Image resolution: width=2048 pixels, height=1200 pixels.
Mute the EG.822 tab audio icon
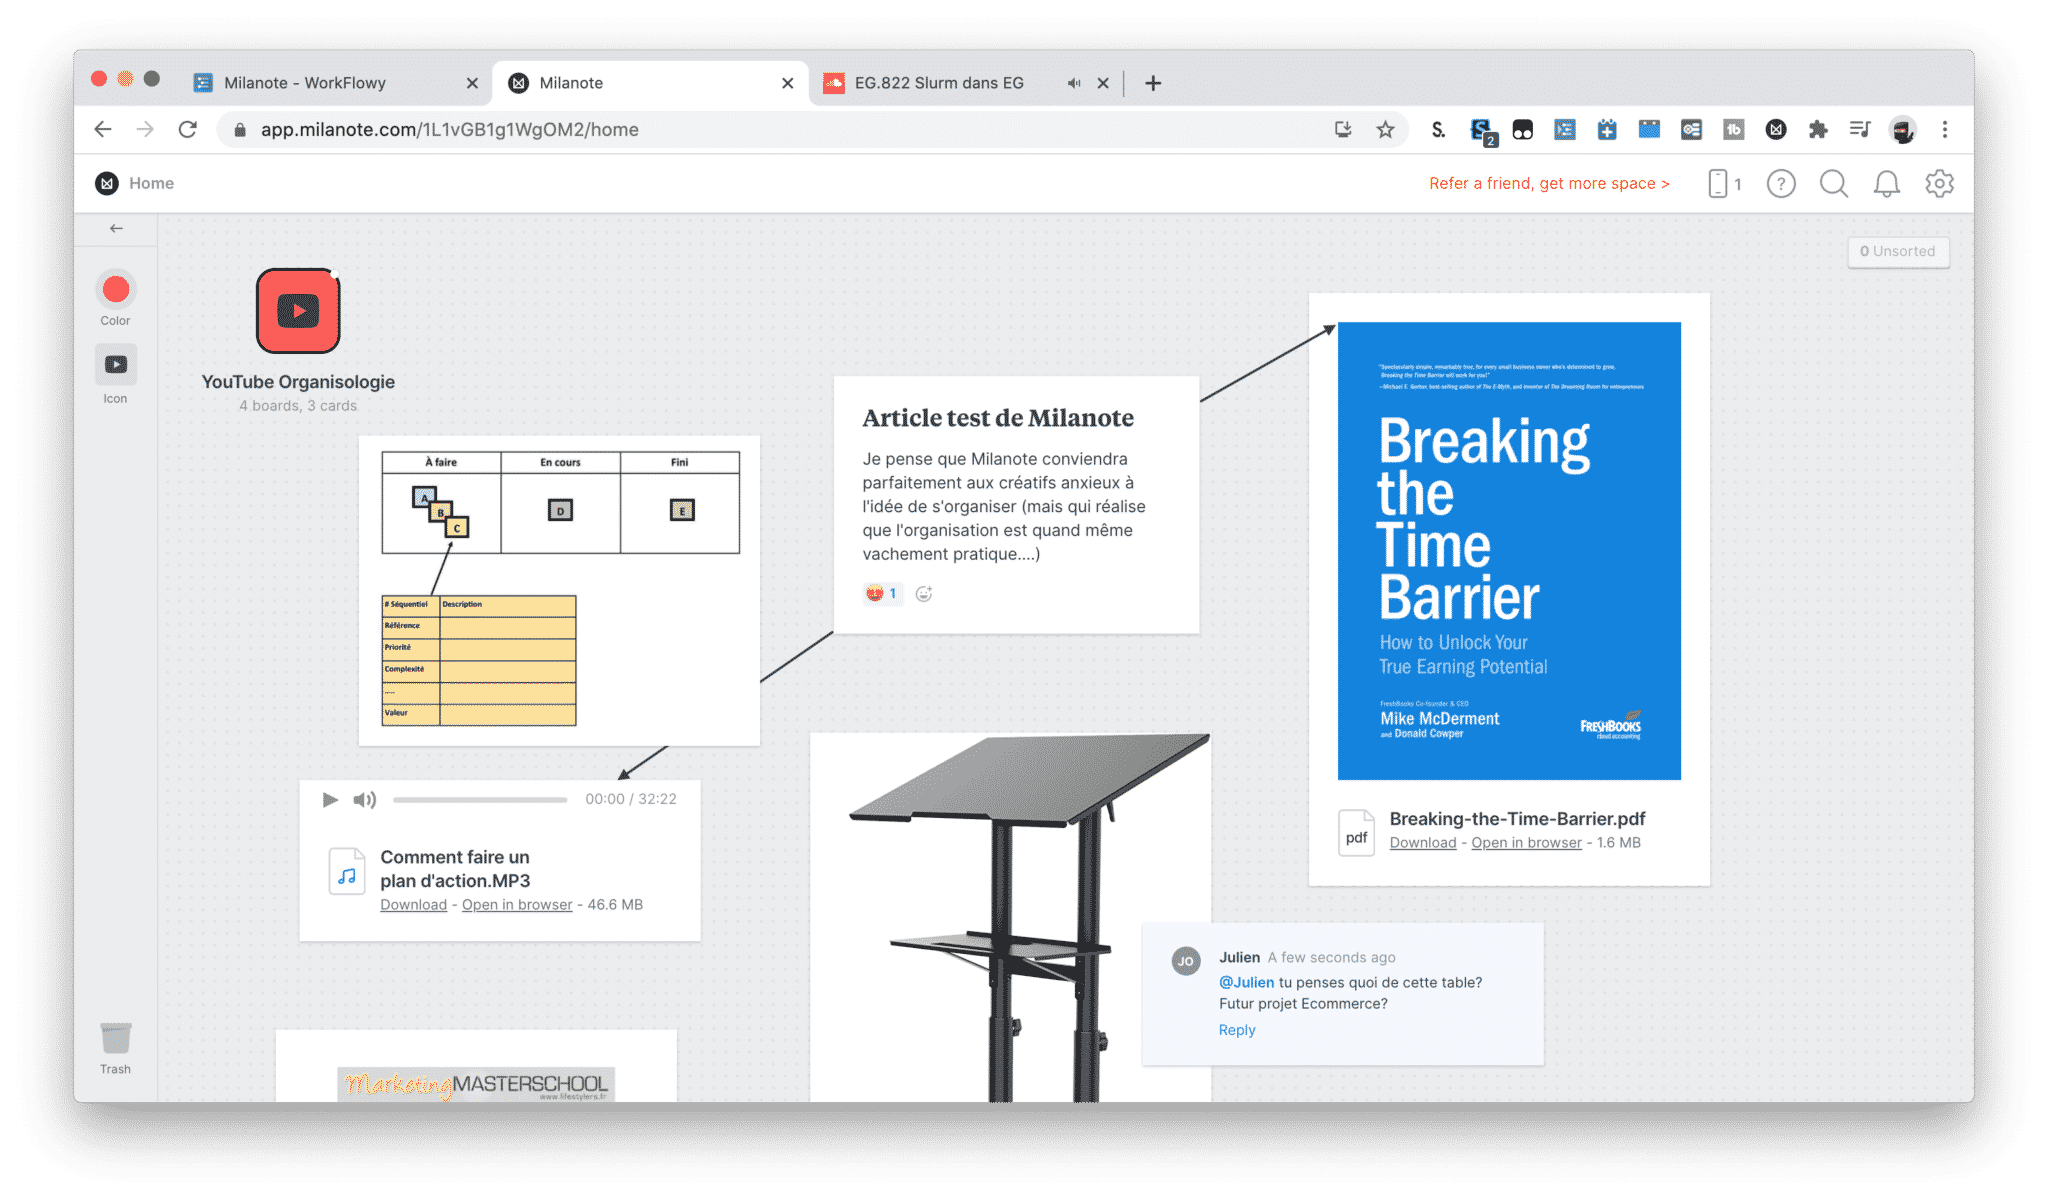tap(1073, 83)
